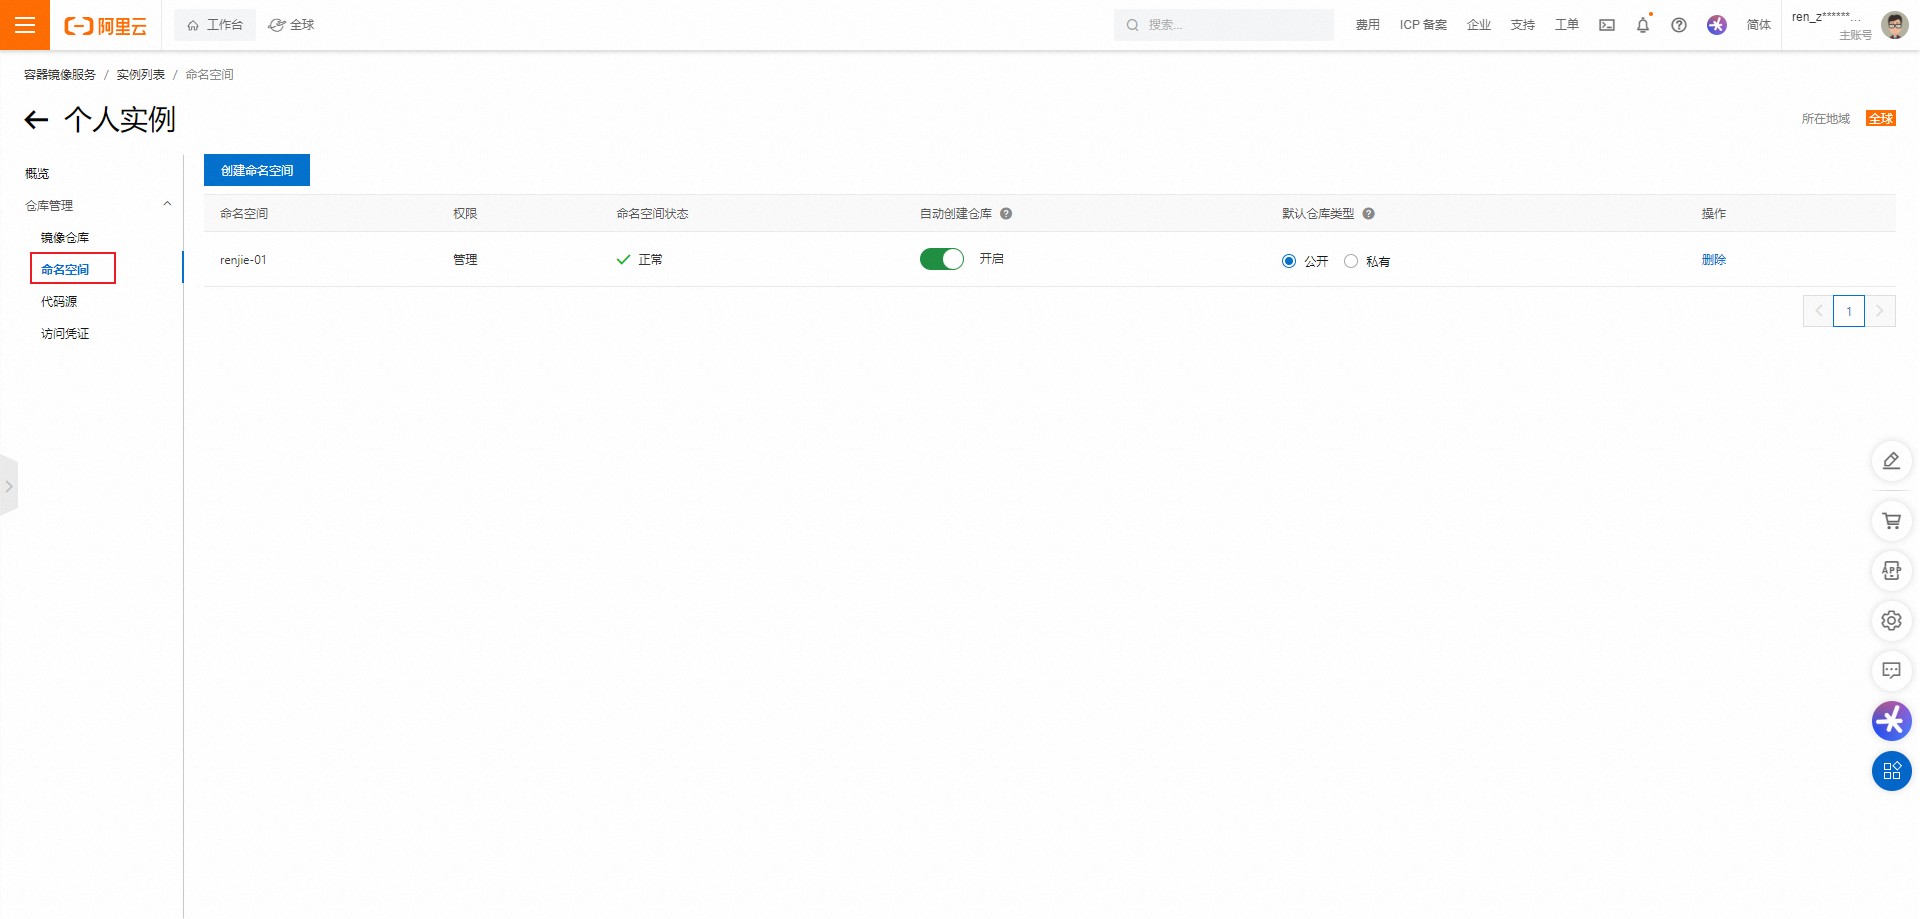Click the 创建命名空间 button
This screenshot has width=1920, height=919.
tap(257, 171)
